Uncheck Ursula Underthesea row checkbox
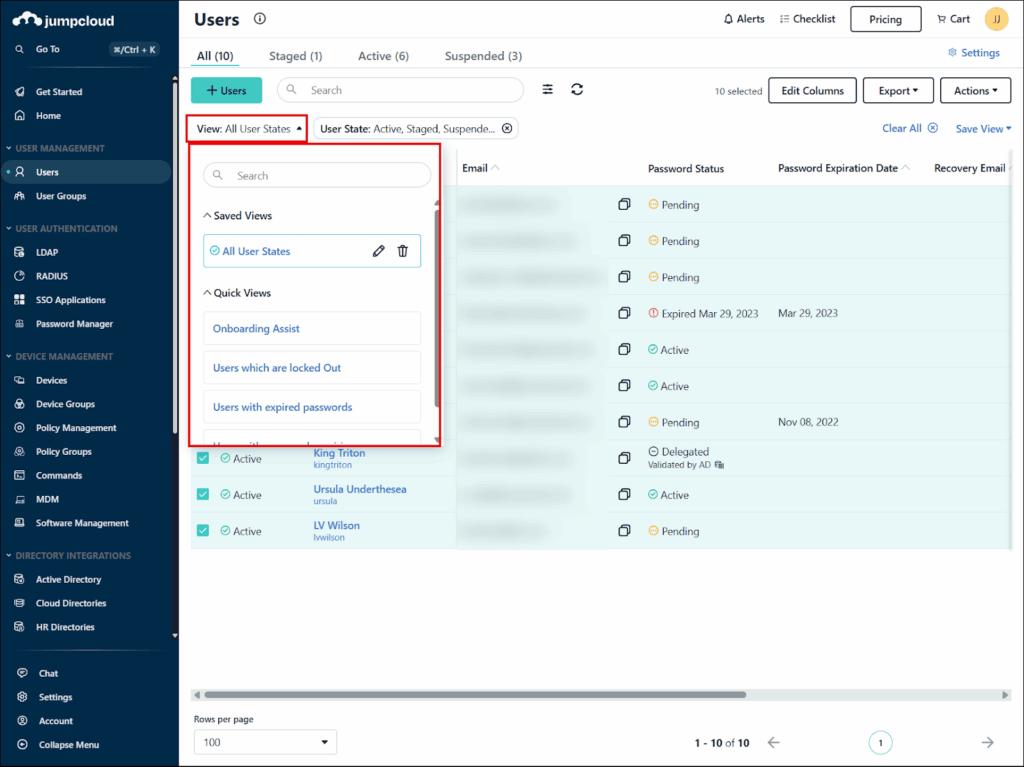The image size is (1024, 767). 203,494
